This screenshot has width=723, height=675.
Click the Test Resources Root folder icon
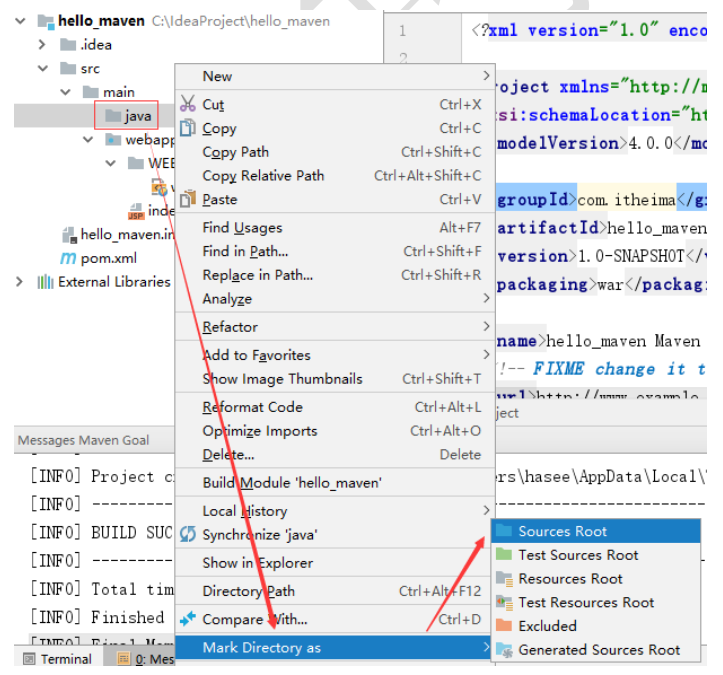[x=504, y=602]
